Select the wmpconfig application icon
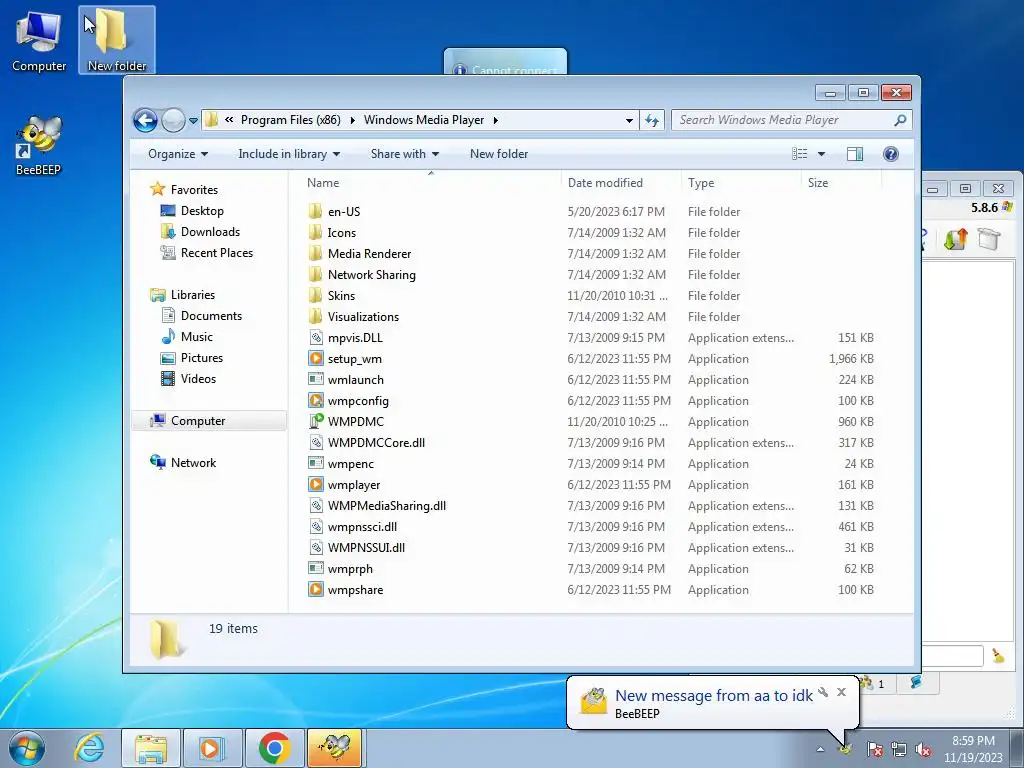Image resolution: width=1024 pixels, height=768 pixels. pyautogui.click(x=315, y=400)
